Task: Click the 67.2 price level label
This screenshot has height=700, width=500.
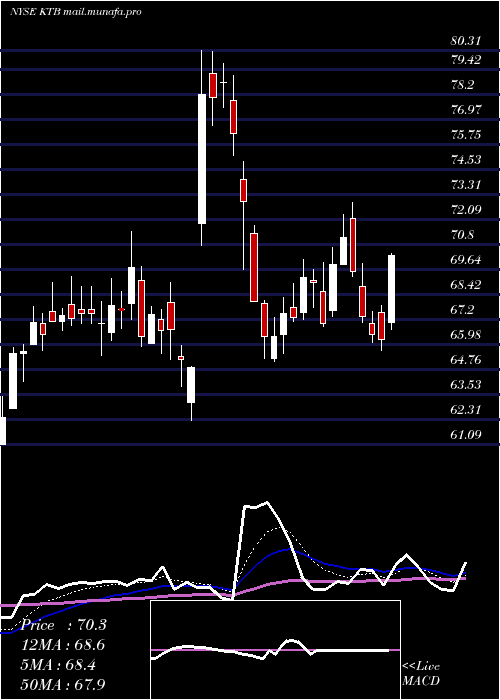Action: tap(462, 310)
